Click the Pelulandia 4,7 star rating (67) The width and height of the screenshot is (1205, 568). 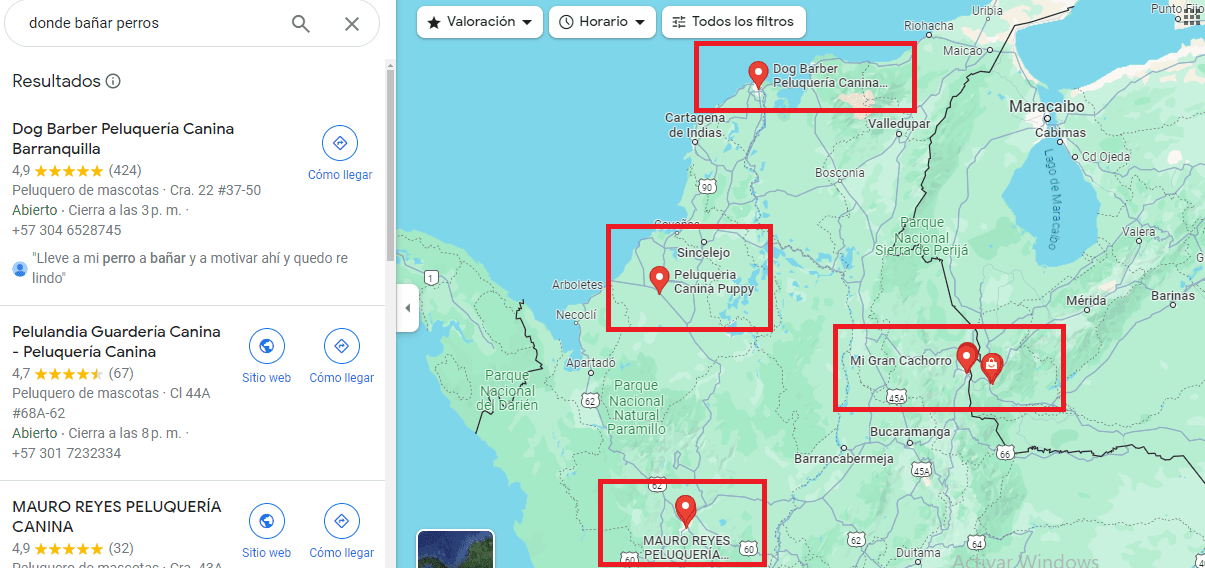tap(73, 373)
